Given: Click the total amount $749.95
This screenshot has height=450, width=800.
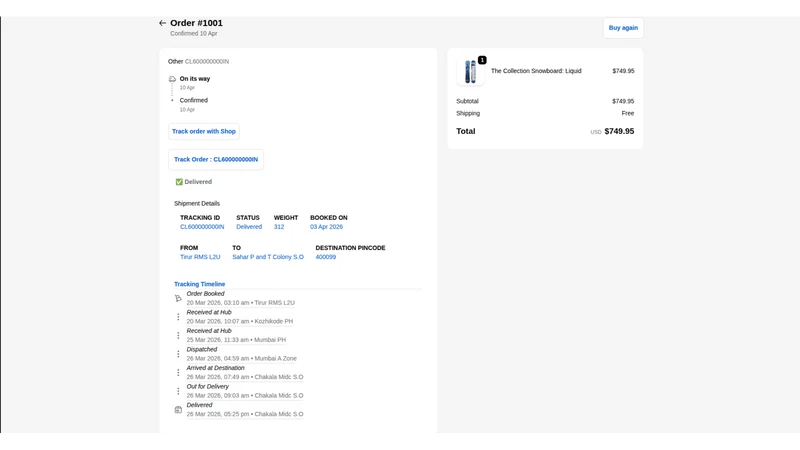Looking at the screenshot, I should 619,131.
